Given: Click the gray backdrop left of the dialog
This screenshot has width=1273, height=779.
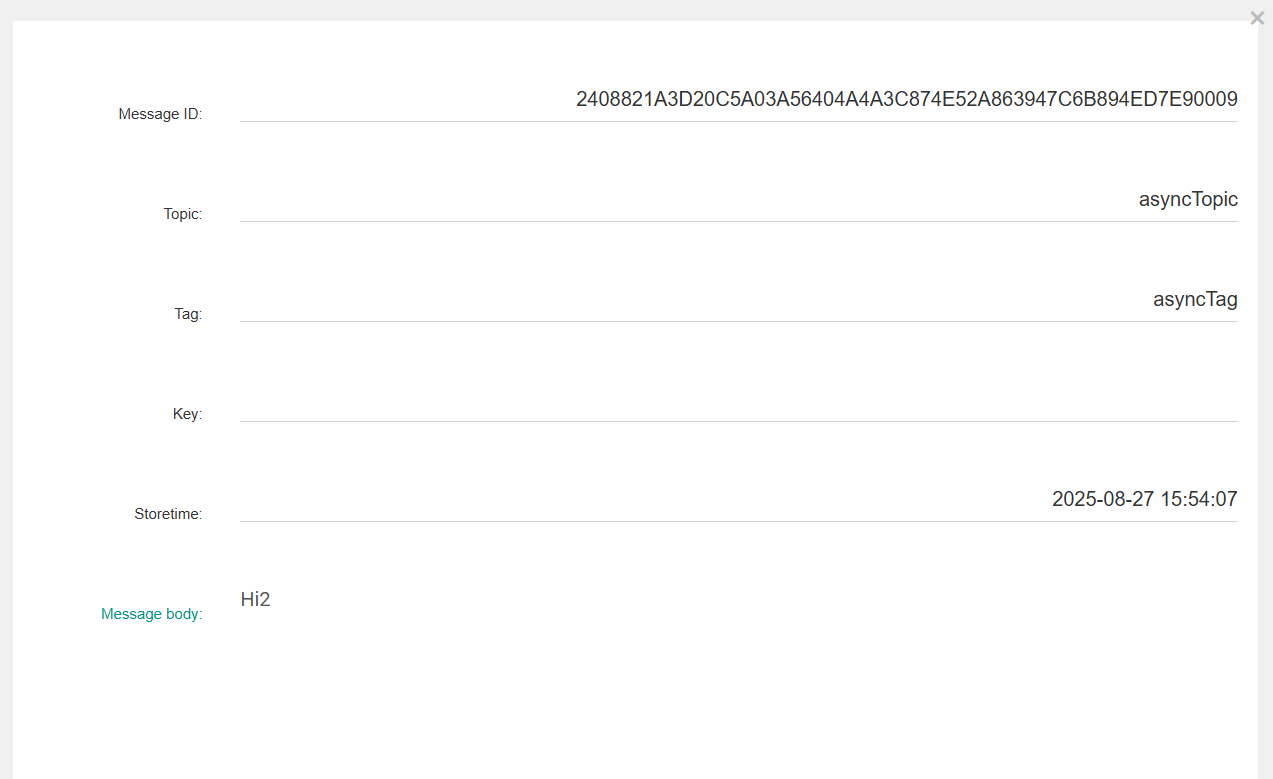Looking at the screenshot, I should 6,400.
